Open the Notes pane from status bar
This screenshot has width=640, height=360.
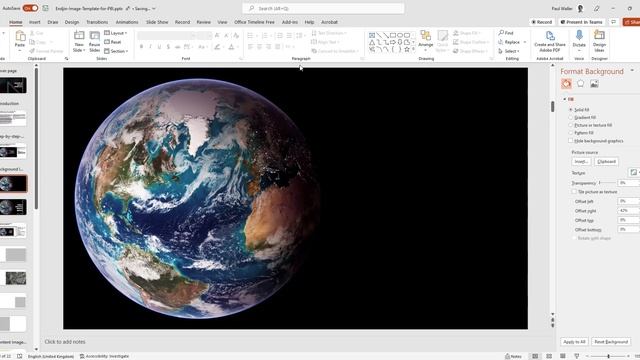click(513, 356)
